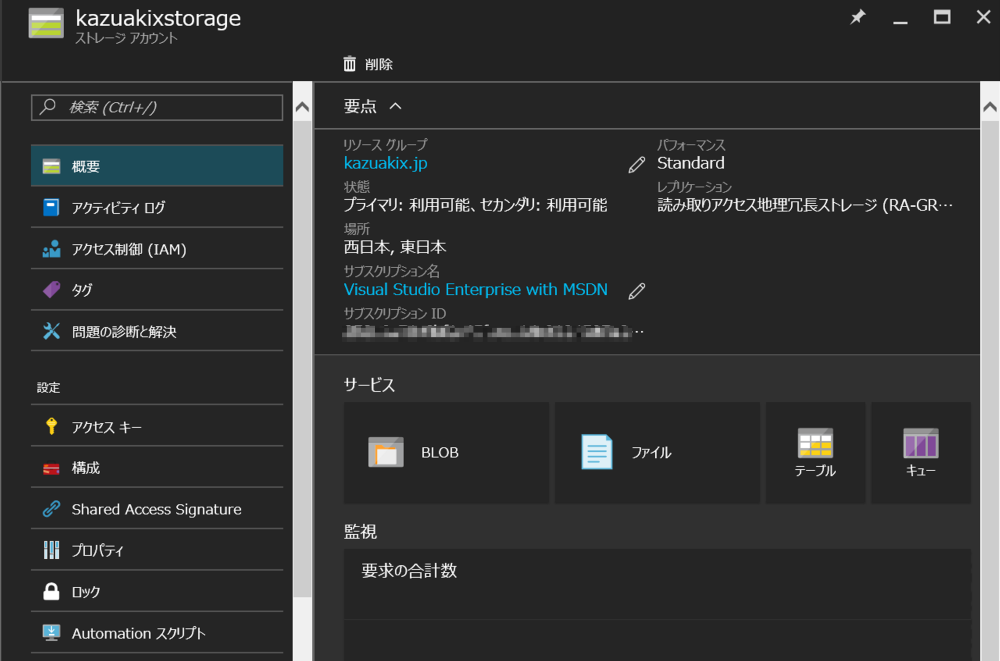
Task: Click pencil icon next to subscription name
Action: pyautogui.click(x=637, y=291)
